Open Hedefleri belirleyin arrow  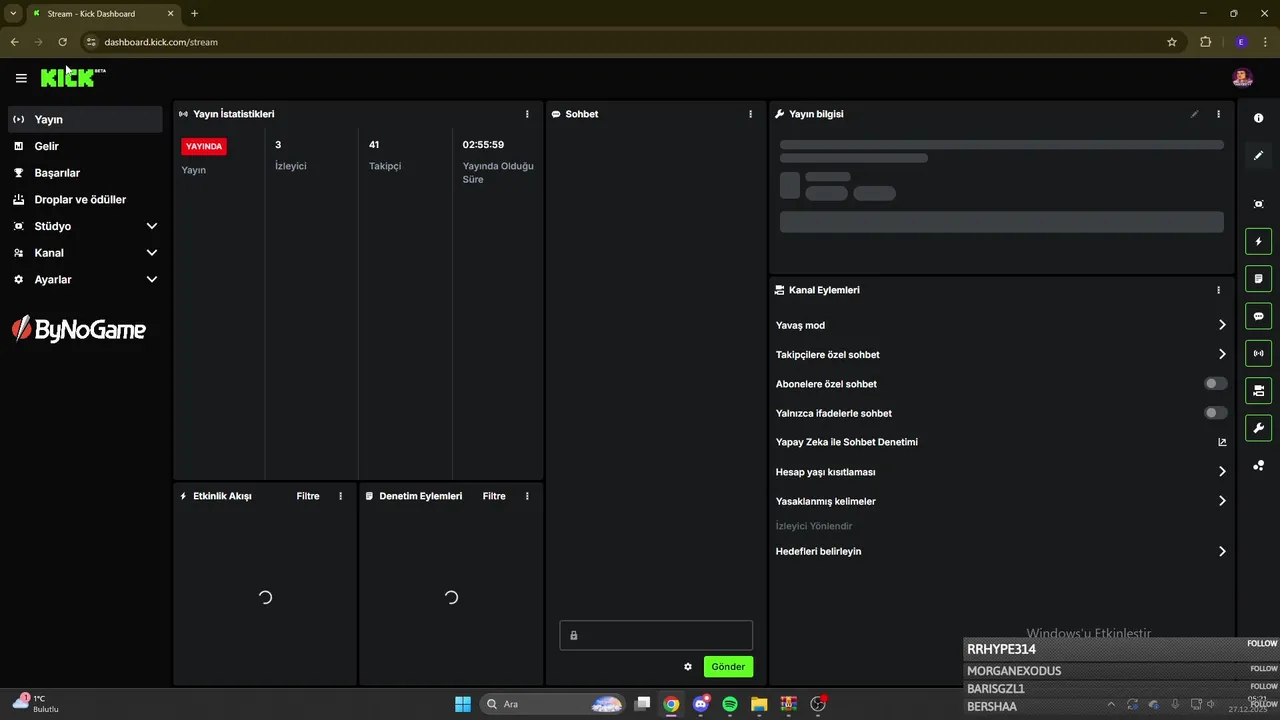[x=1222, y=551]
